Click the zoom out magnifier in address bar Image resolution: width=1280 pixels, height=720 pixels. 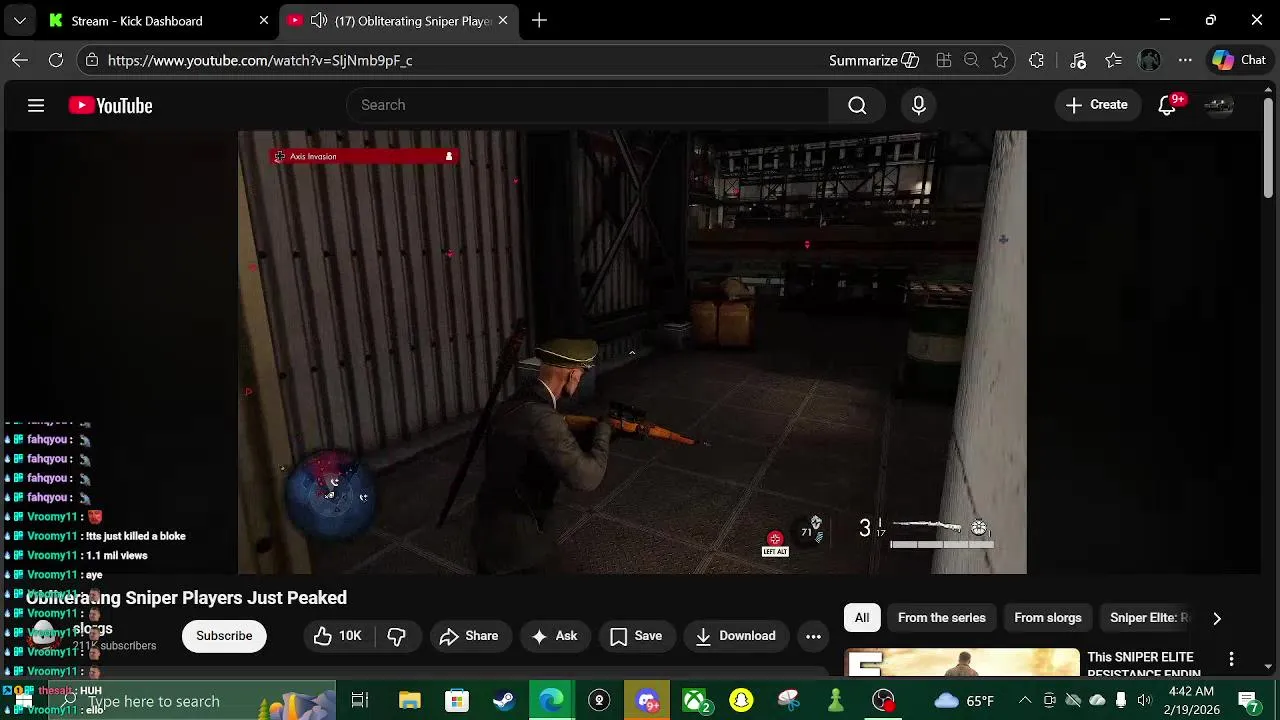point(971,60)
